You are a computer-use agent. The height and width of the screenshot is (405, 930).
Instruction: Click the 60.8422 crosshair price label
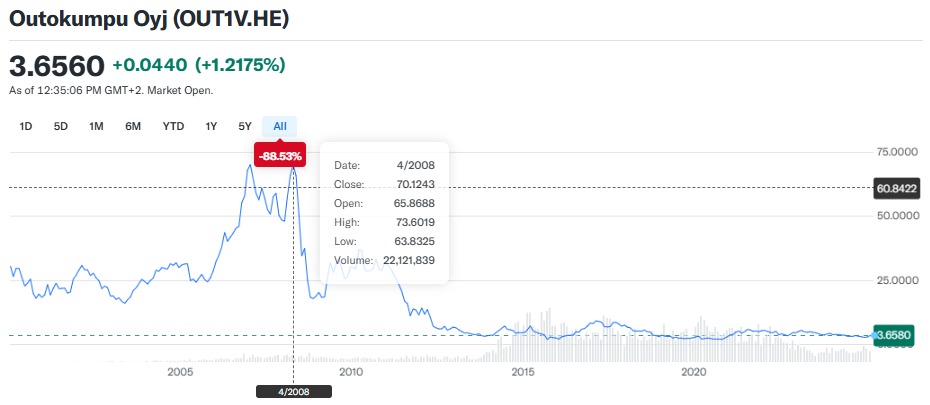[x=896, y=187]
